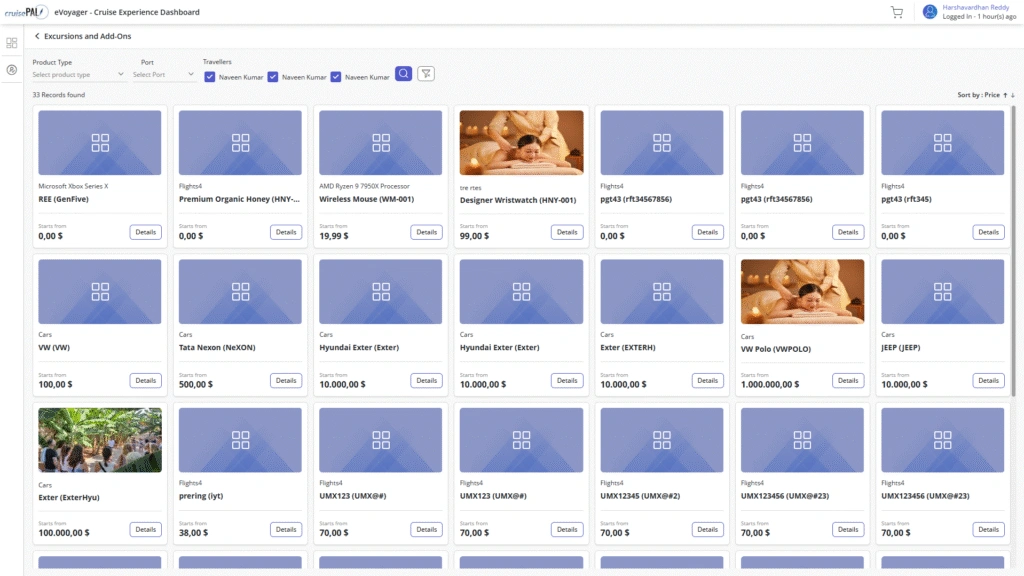Open Details for Tata Nexon (NeXON)
The height and width of the screenshot is (576, 1024).
[x=286, y=380]
